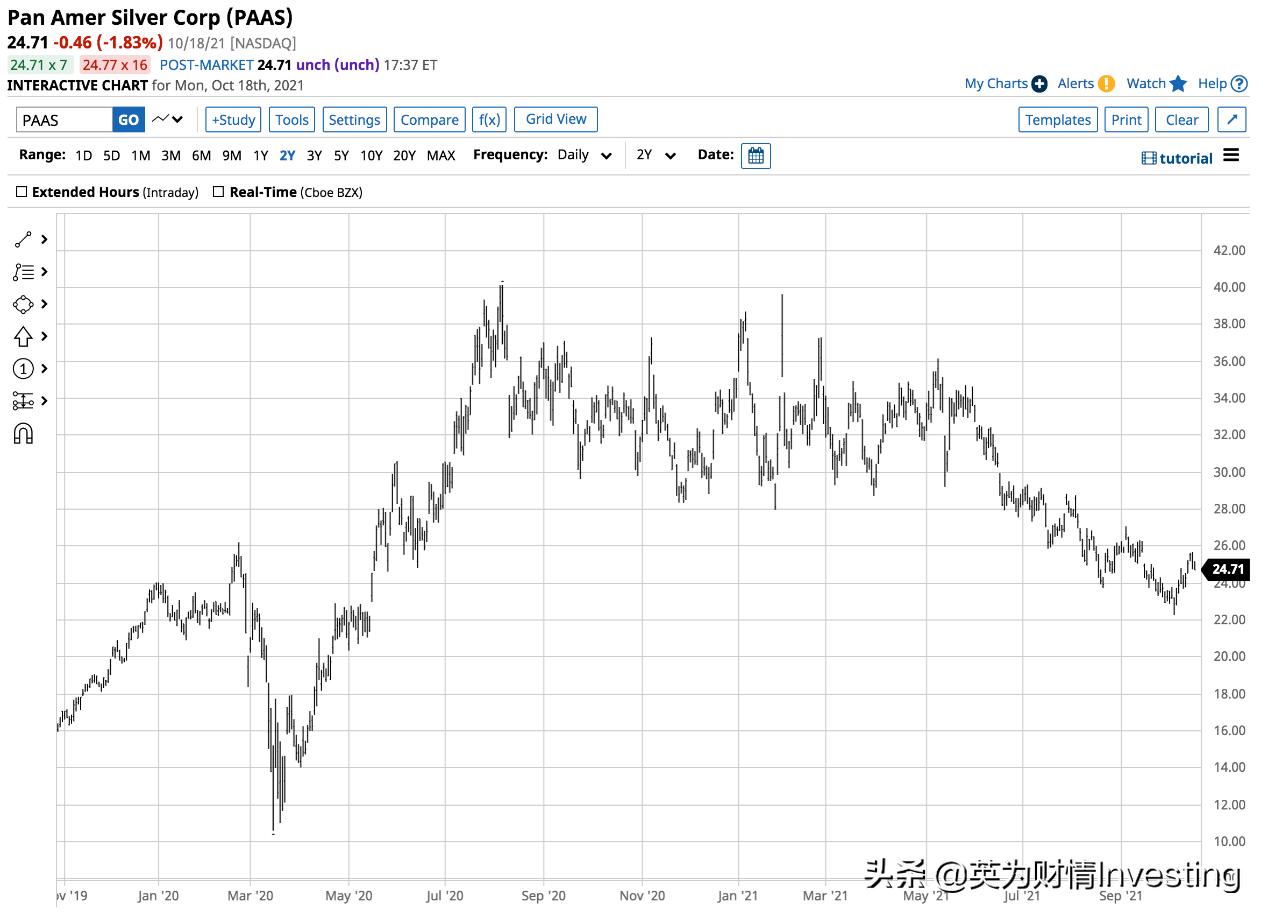Open chart Settings button
This screenshot has width=1268, height=916.
(354, 120)
